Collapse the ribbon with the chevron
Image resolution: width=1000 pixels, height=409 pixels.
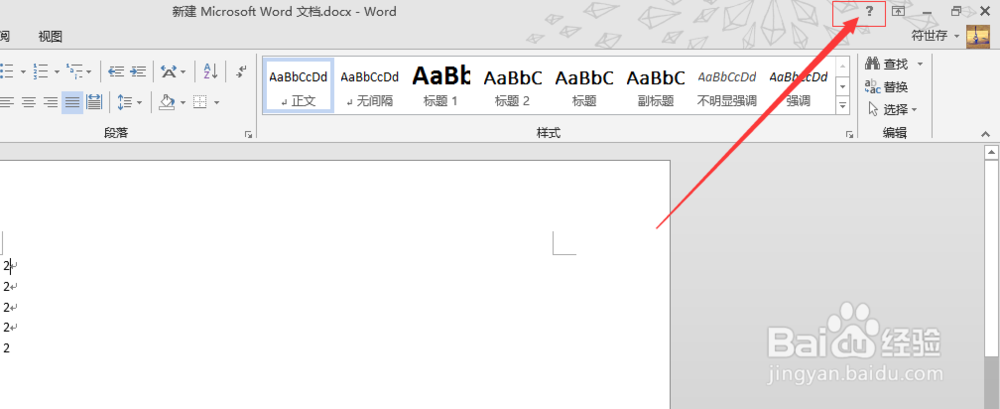985,134
